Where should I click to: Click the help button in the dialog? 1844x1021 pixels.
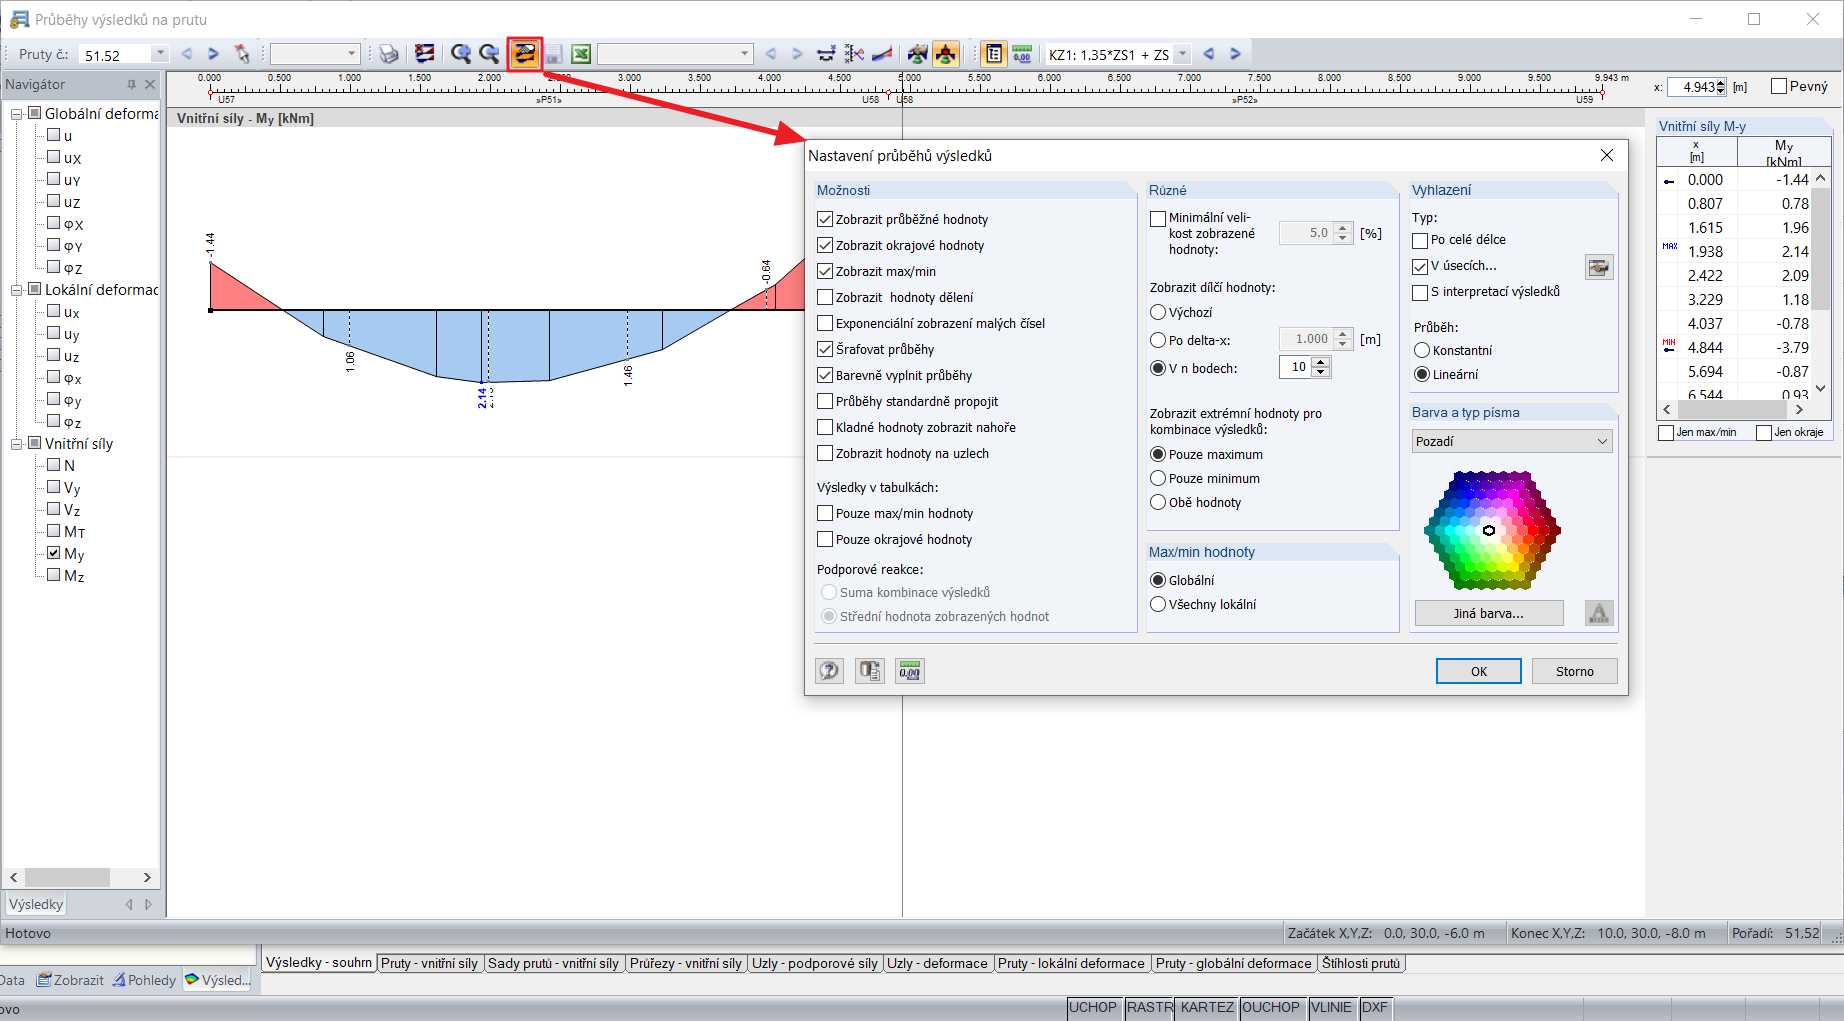tap(829, 671)
